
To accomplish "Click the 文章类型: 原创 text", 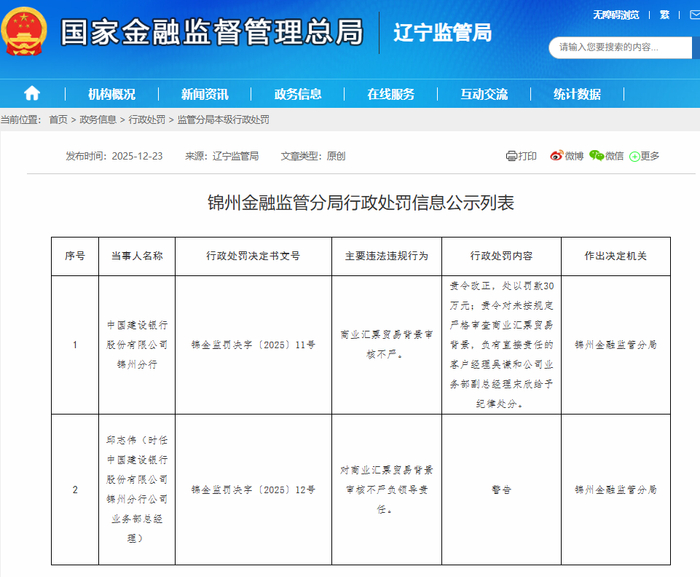I will 313,156.
